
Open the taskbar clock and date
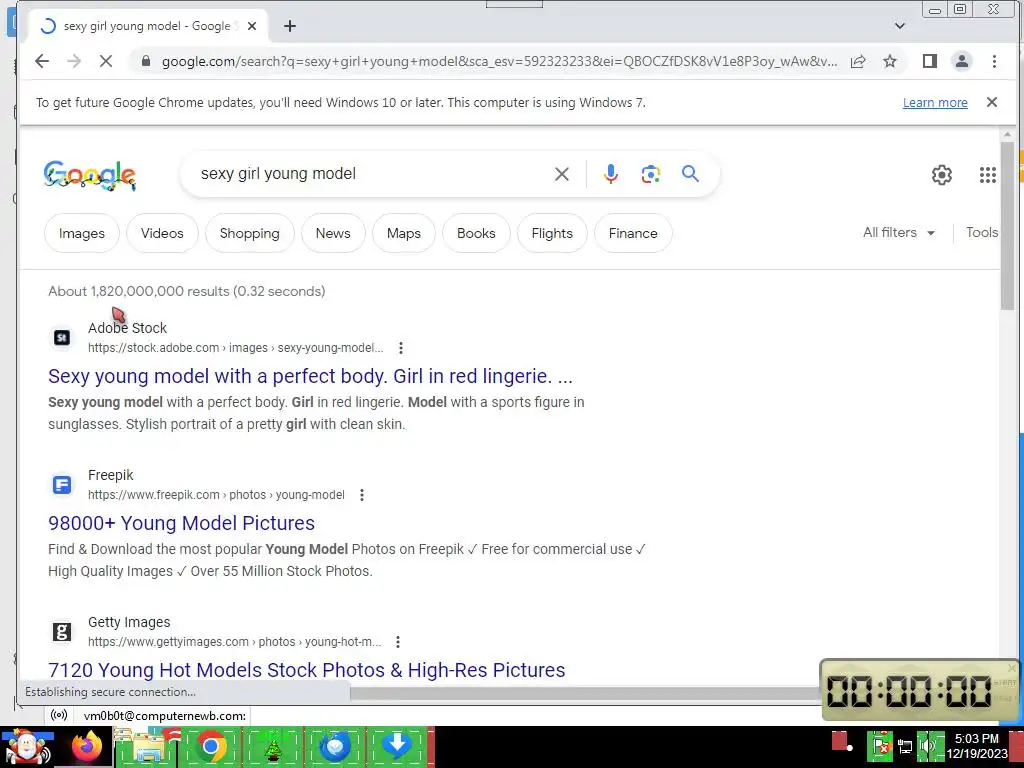pos(977,746)
